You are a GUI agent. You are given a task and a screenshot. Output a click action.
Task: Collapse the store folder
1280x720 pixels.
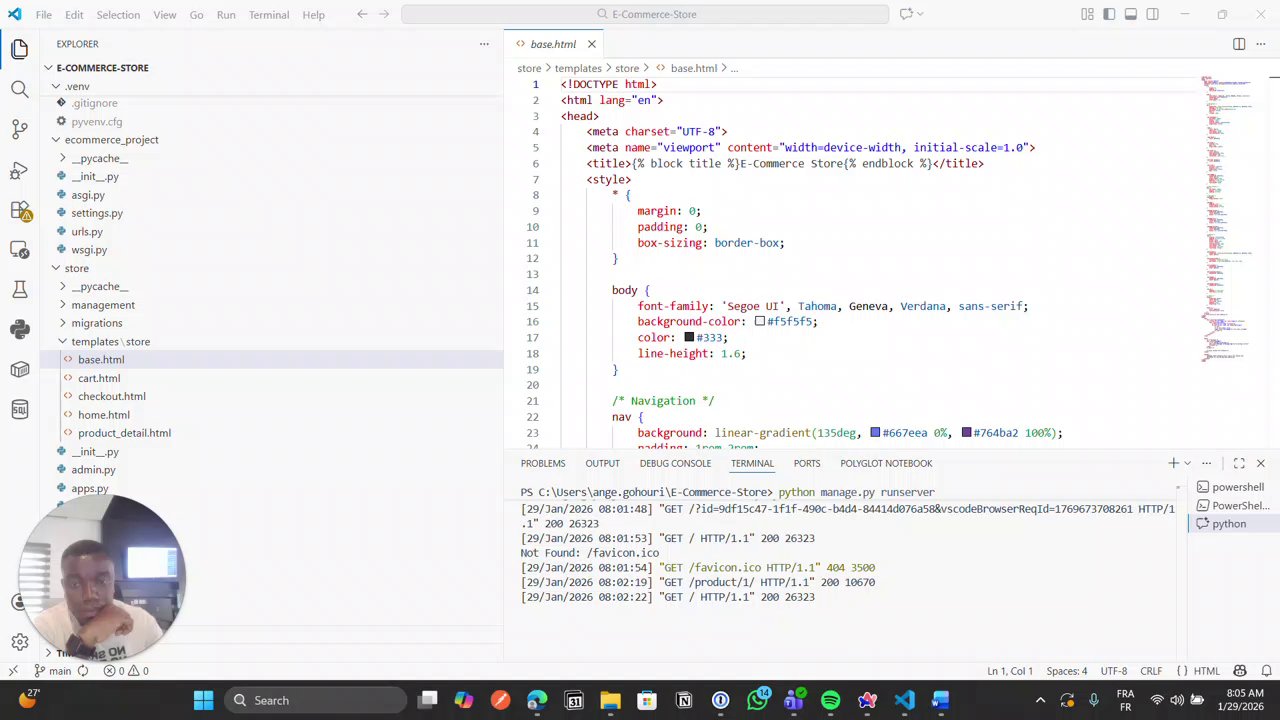[x=77, y=268]
